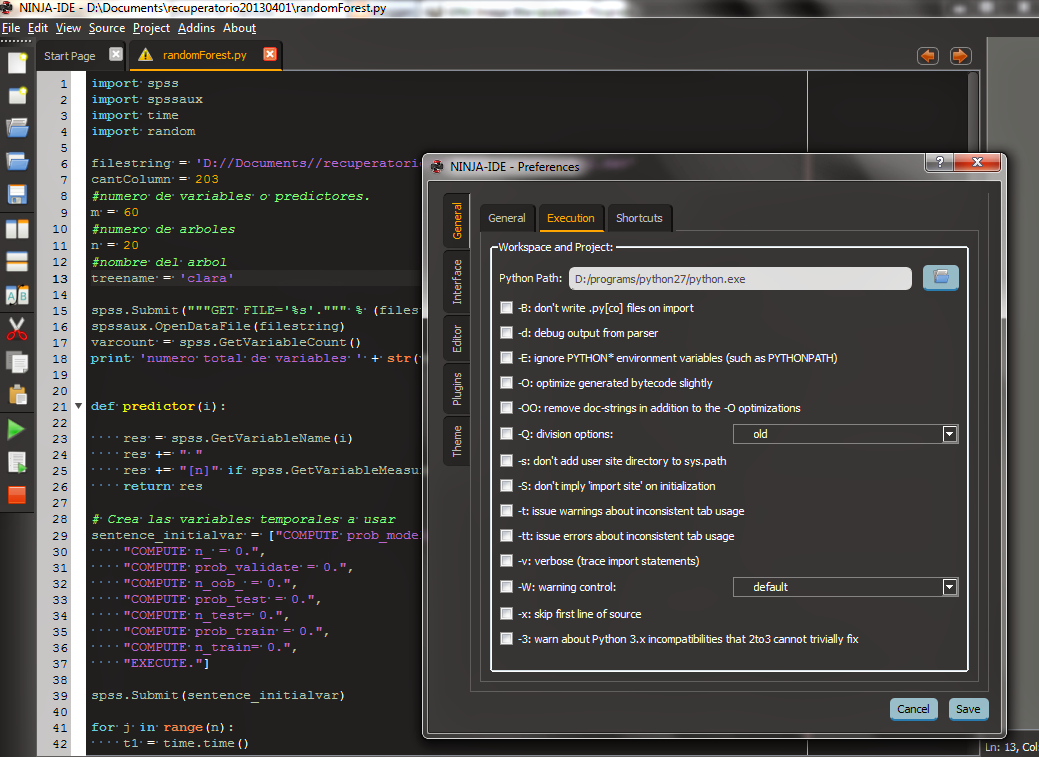Click the Save file floppy icon
Viewport: 1039px width, 757px height.
click(17, 194)
